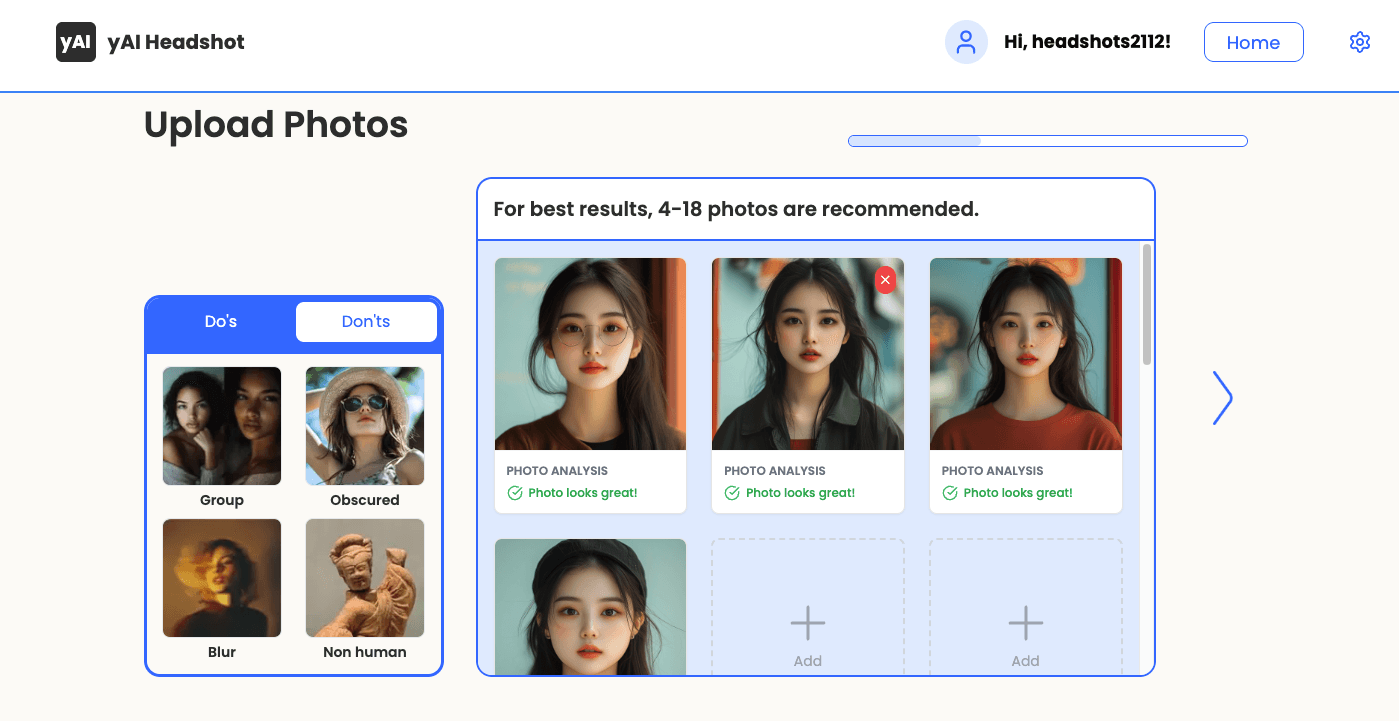Click the plus icon in right Add slot
The height and width of the screenshot is (721, 1399).
tap(1025, 623)
